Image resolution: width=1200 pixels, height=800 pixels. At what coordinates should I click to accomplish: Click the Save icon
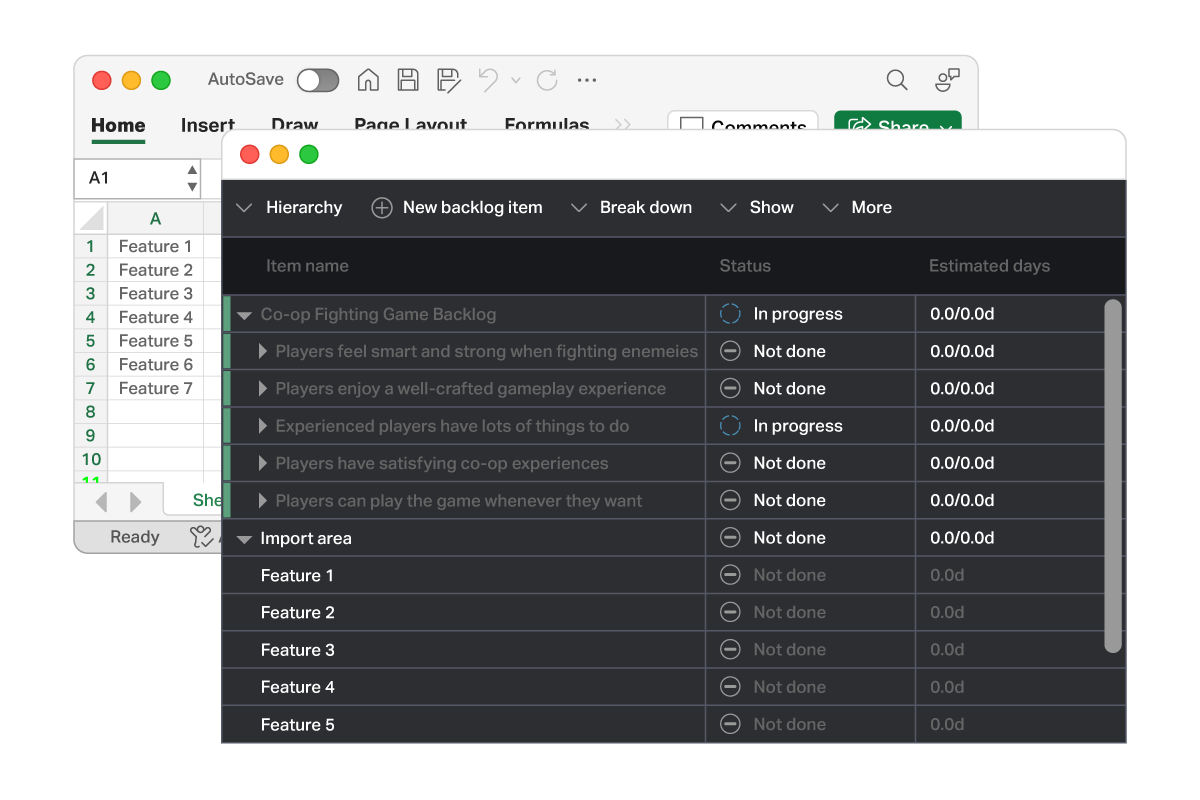[x=408, y=80]
